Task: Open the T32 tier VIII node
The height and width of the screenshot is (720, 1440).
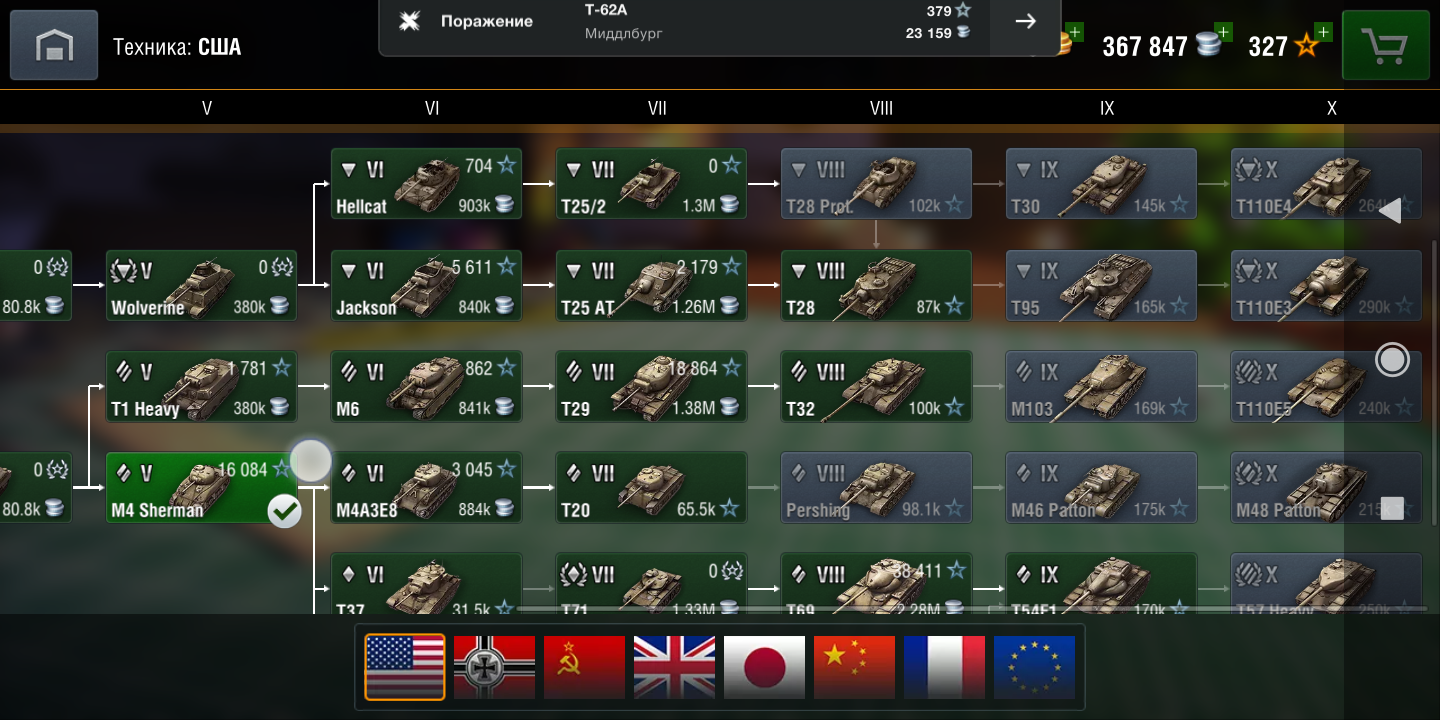Action: (x=876, y=386)
